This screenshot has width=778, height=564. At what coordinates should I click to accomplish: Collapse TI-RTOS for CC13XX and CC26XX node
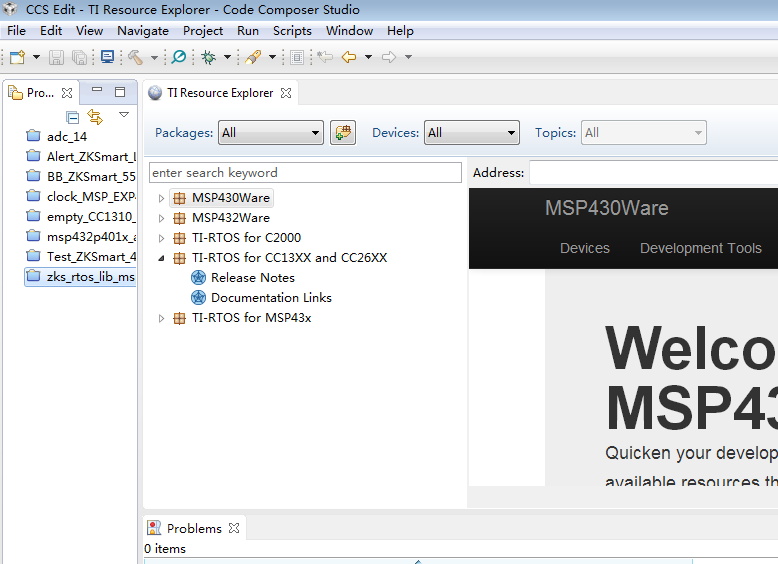pyautogui.click(x=161, y=258)
